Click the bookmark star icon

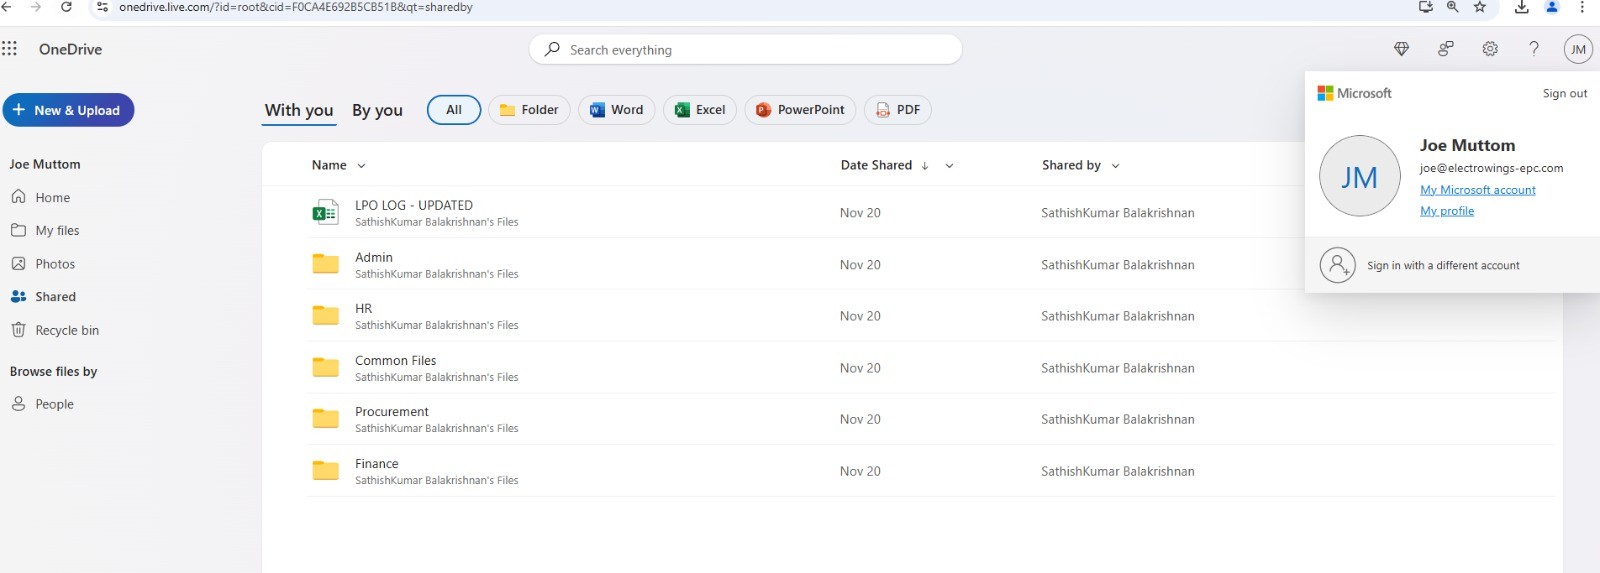coord(1480,7)
